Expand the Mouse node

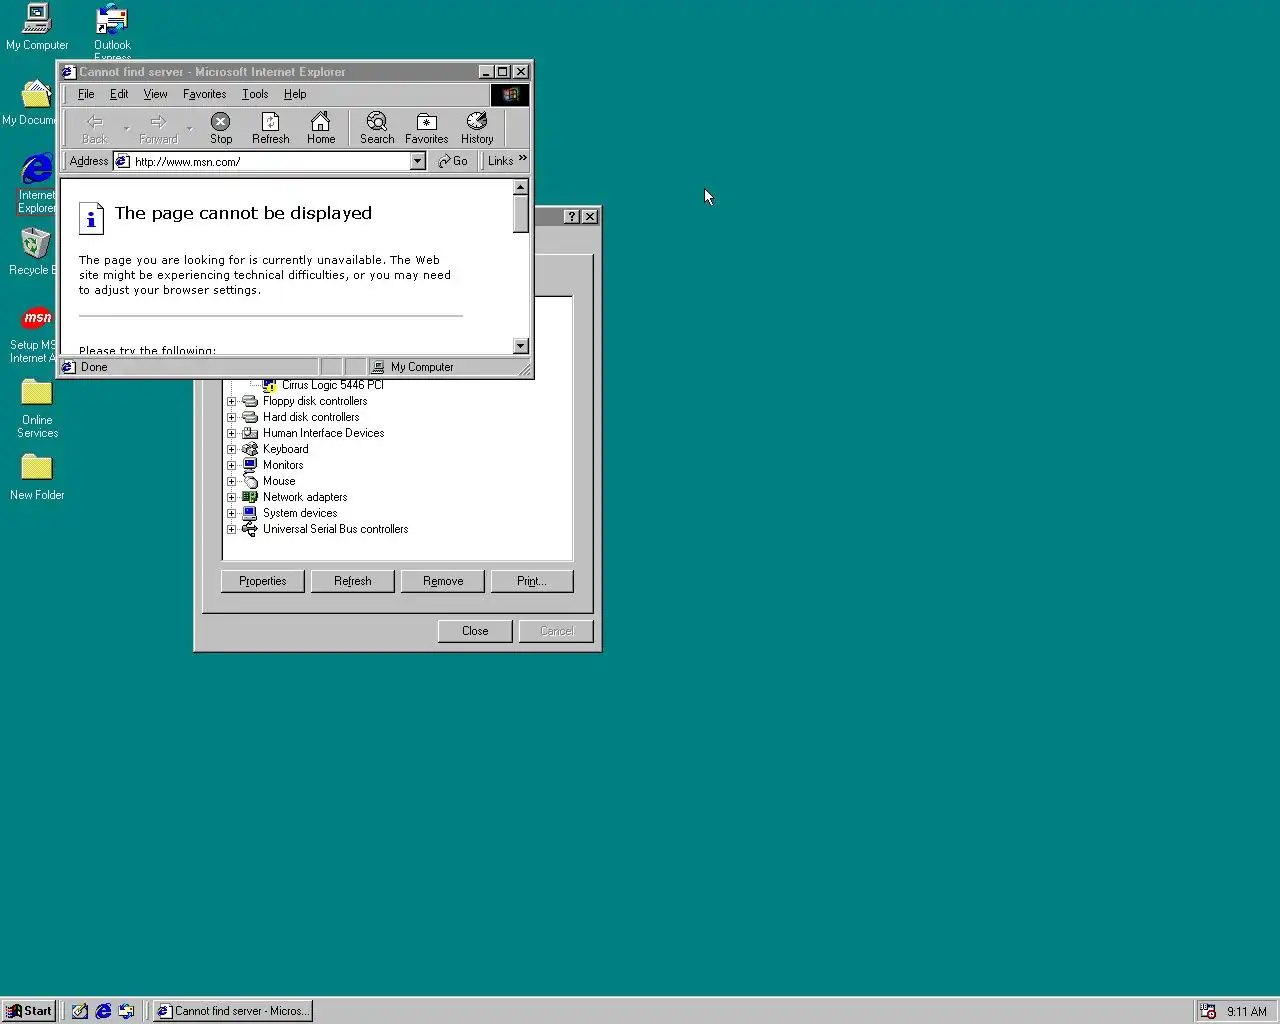coord(231,481)
